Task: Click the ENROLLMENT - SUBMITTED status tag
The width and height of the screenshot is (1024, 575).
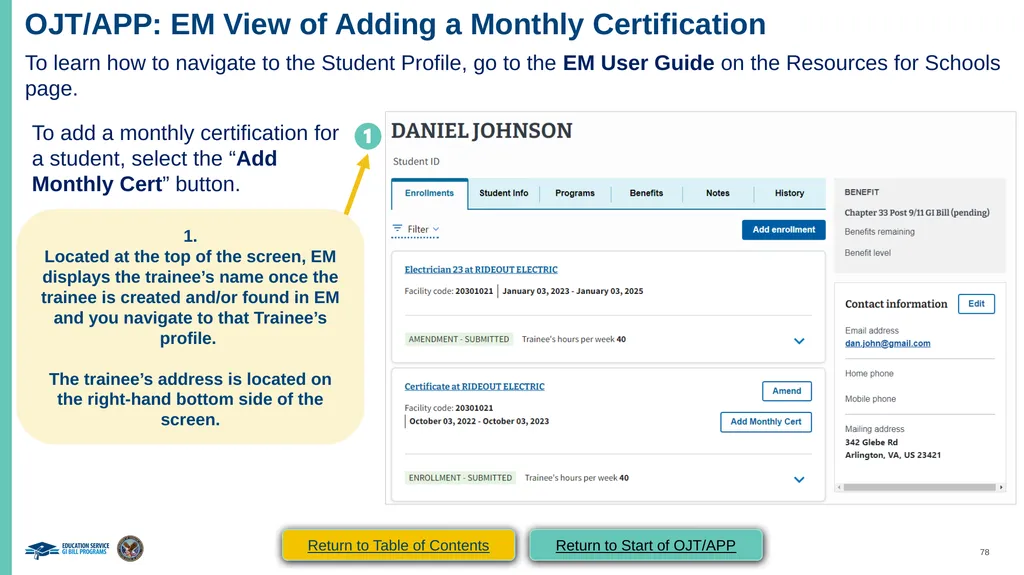Action: [x=460, y=478]
